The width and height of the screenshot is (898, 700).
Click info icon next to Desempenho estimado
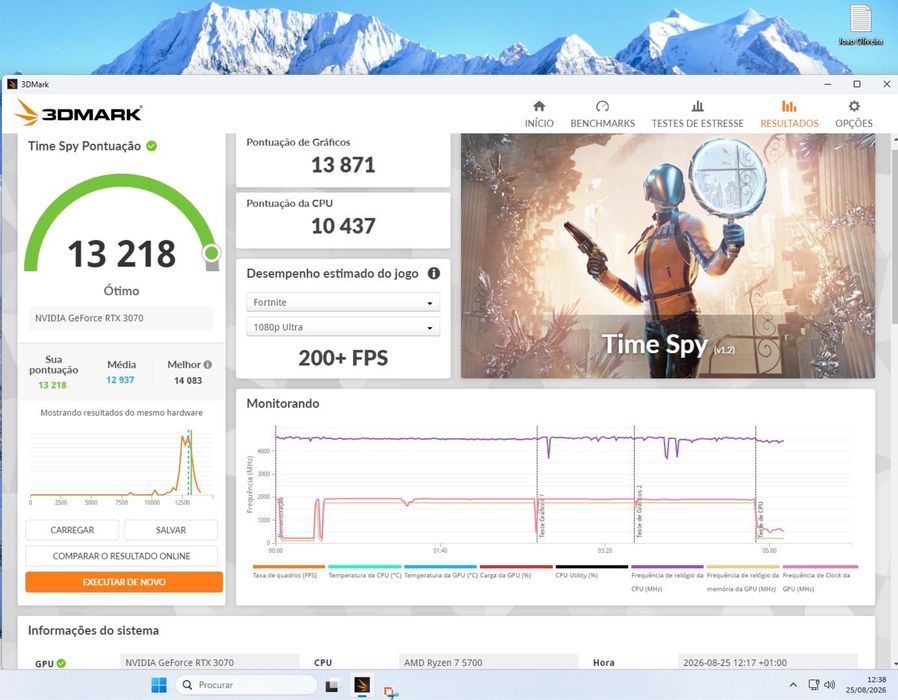[x=434, y=273]
